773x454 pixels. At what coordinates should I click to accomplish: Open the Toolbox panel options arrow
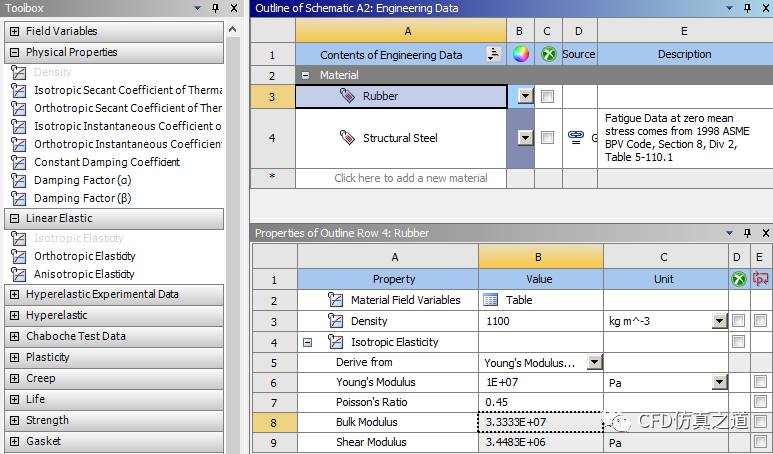point(198,8)
